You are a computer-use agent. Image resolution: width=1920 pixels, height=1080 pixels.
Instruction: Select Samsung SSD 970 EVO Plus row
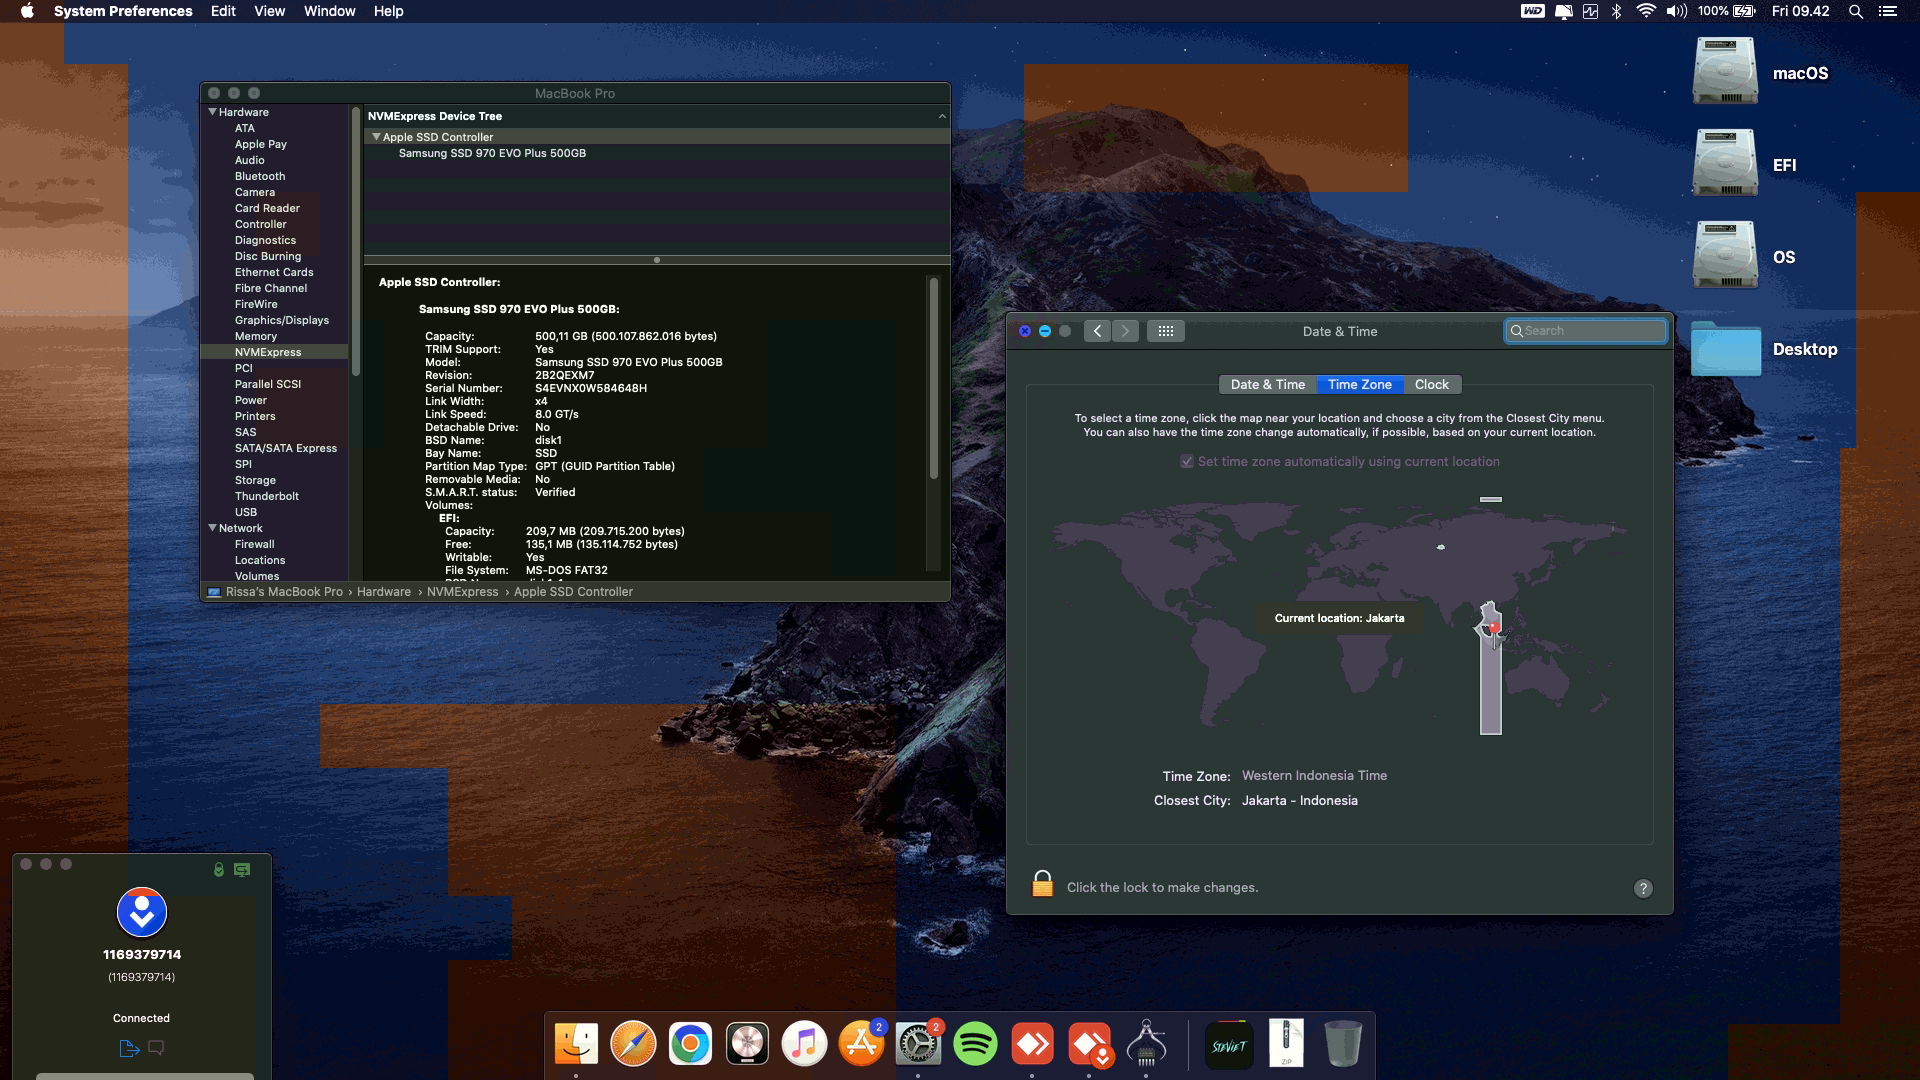[657, 153]
